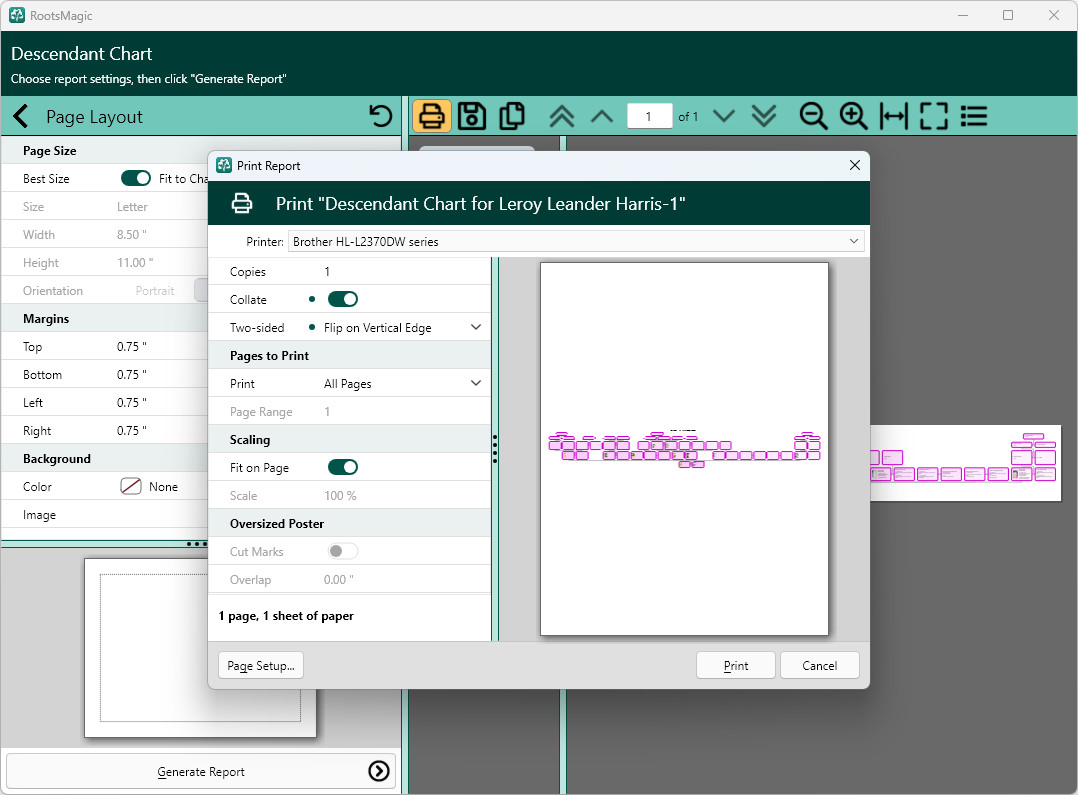Zoom out of the report preview

813,116
